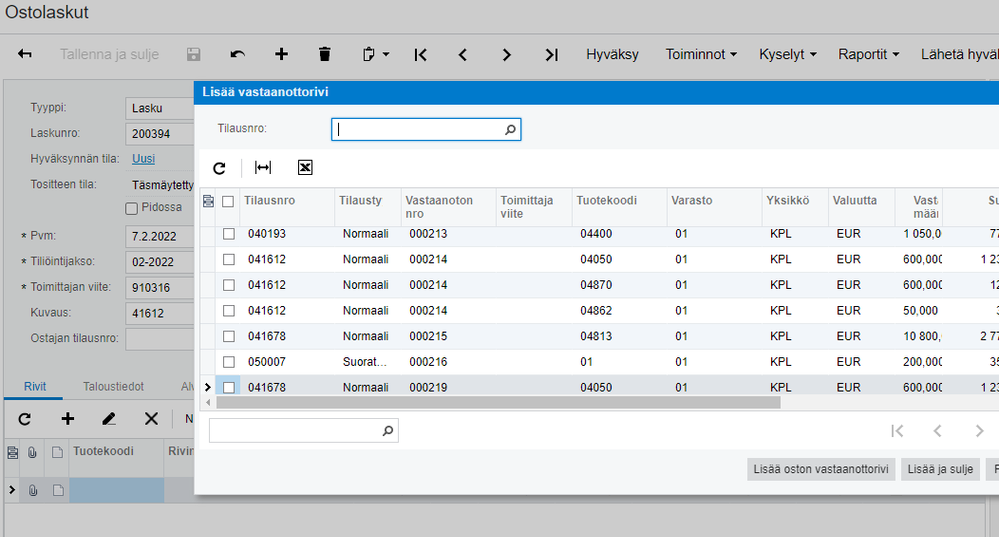Click Lisää oston vastaanottorivi button
Viewport: 999px width, 537px height.
coord(821,469)
